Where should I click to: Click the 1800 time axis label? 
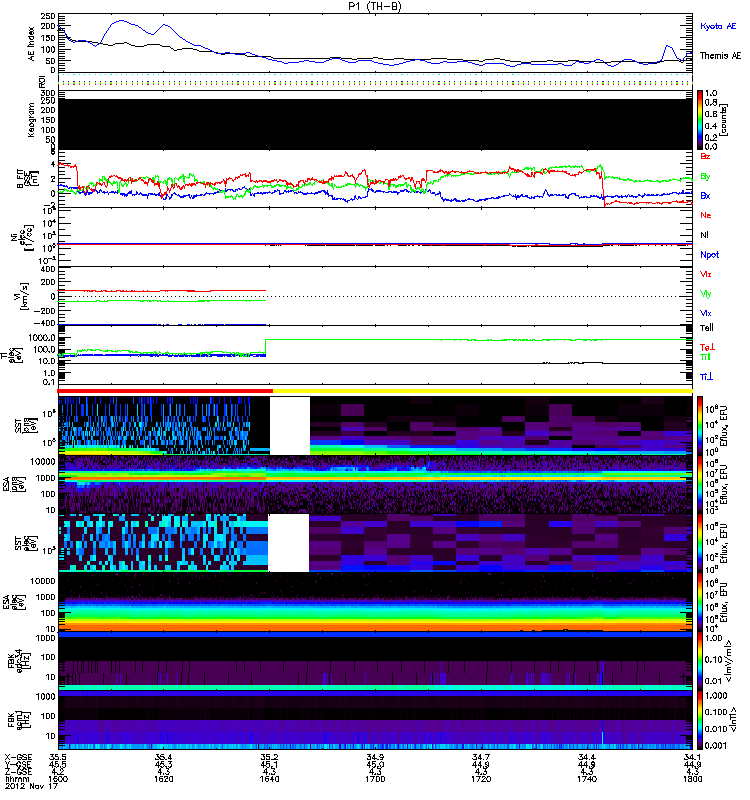692,779
